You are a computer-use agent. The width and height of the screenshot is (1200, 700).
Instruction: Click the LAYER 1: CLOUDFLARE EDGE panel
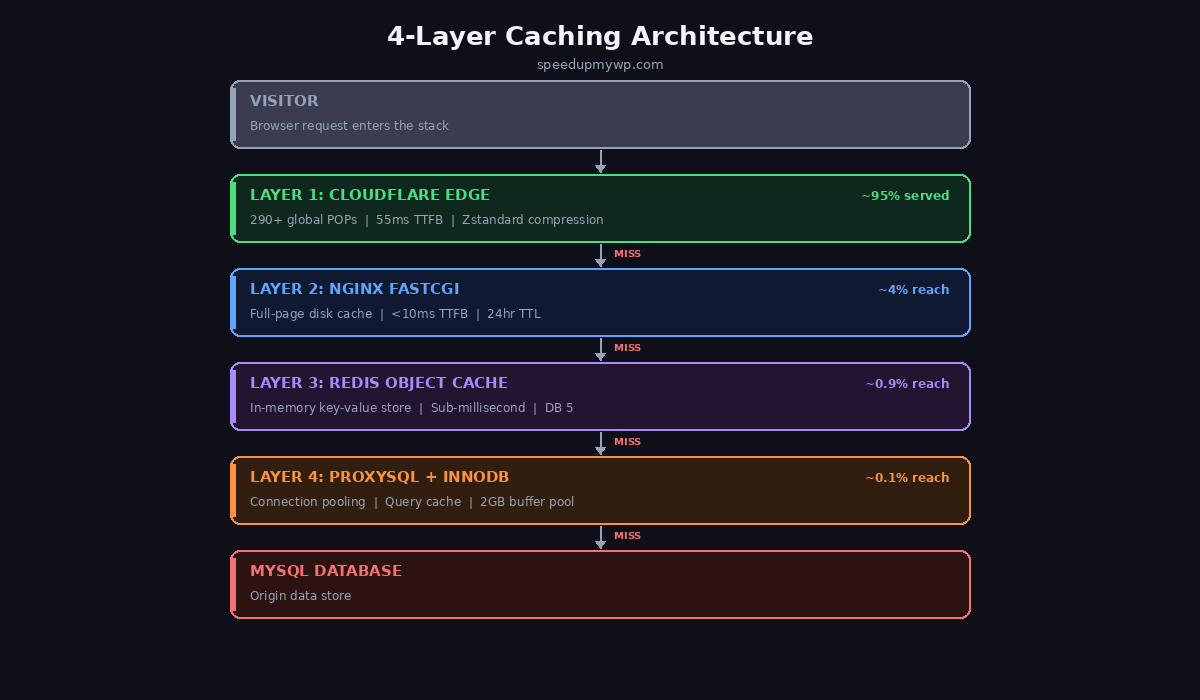600,208
